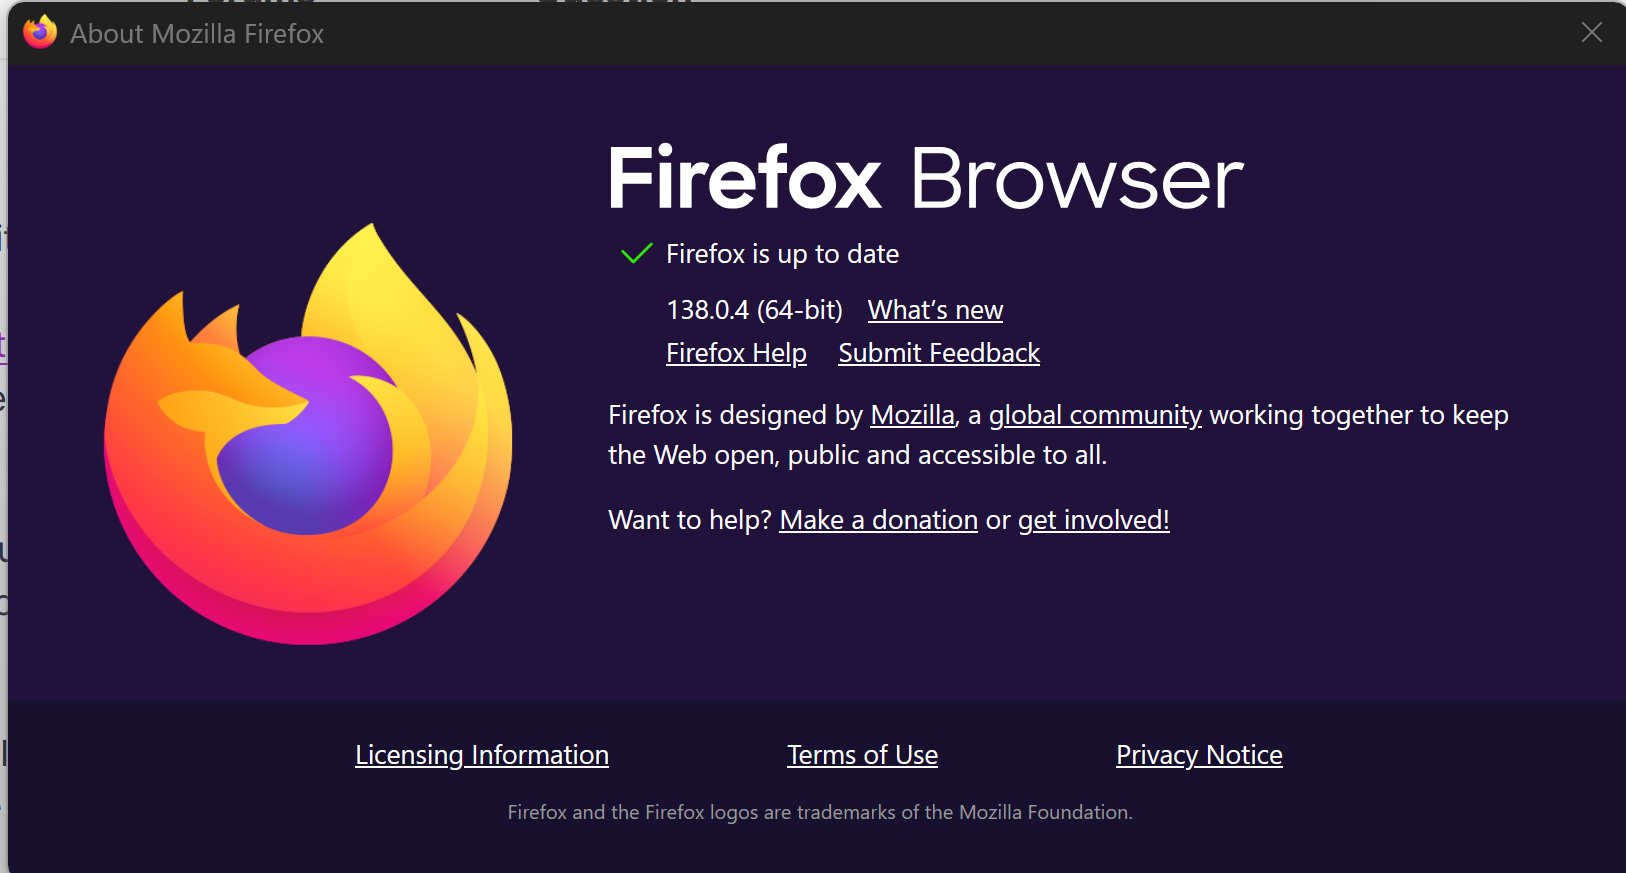This screenshot has height=873, width=1626.
Task: Click the 138.0.4 (64-bit) version text
Action: pyautogui.click(x=754, y=310)
